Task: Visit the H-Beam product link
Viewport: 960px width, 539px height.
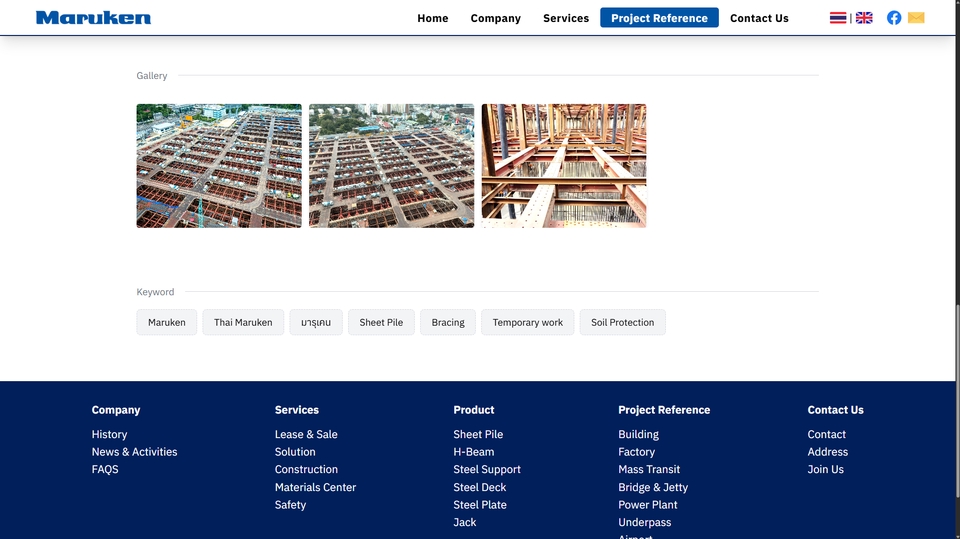Action: pyautogui.click(x=473, y=452)
